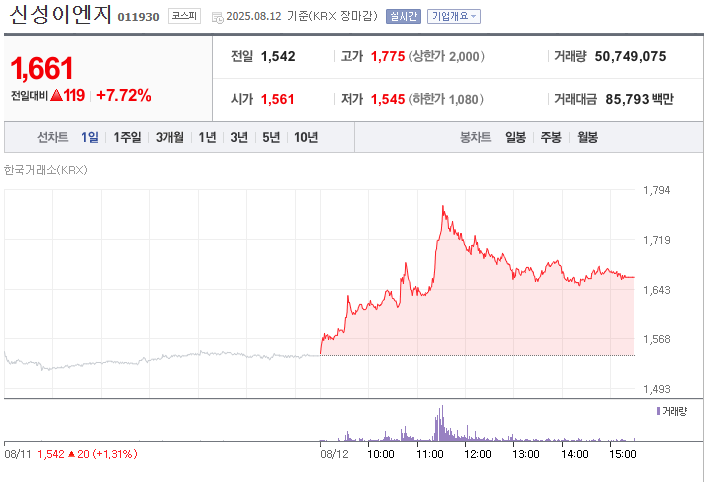This screenshot has width=704, height=482.
Task: Click the stock code 011930
Action: [138, 17]
